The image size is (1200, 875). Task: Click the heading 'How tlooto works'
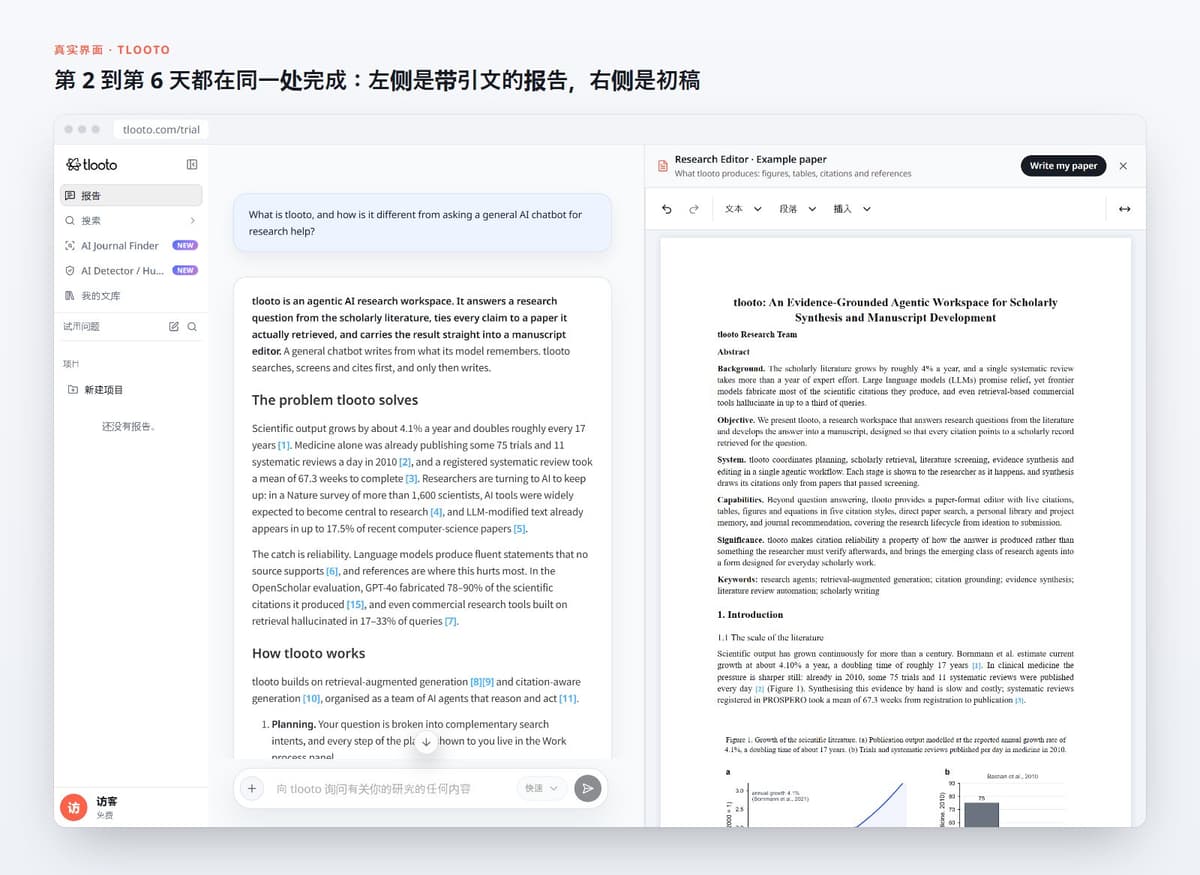coord(308,653)
